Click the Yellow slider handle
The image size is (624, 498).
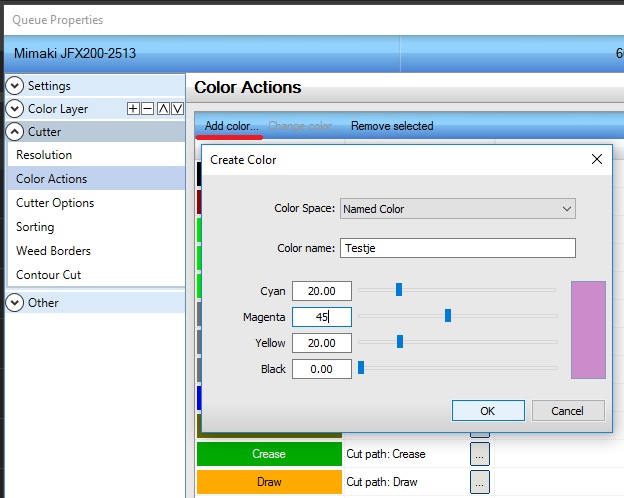pos(400,341)
